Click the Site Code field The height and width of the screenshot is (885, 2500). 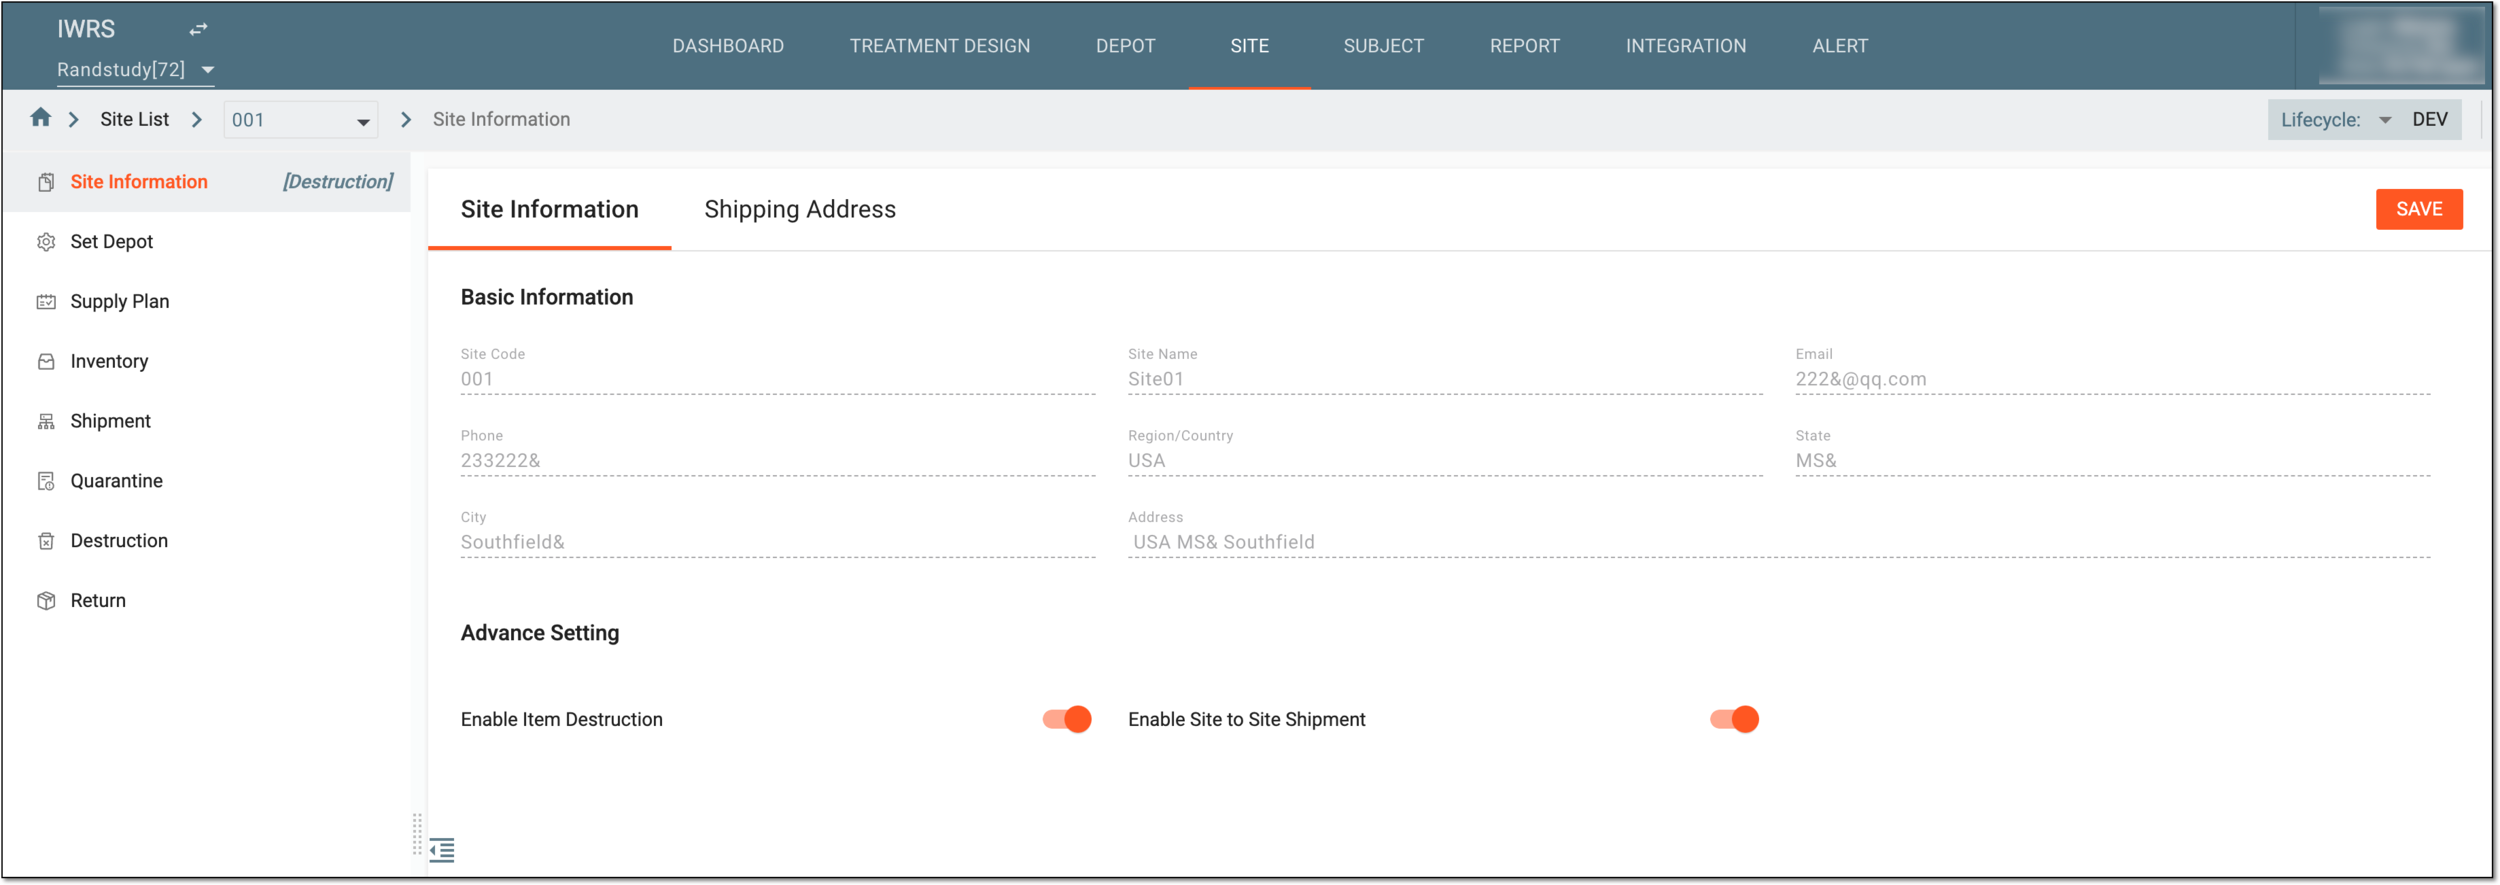(778, 379)
